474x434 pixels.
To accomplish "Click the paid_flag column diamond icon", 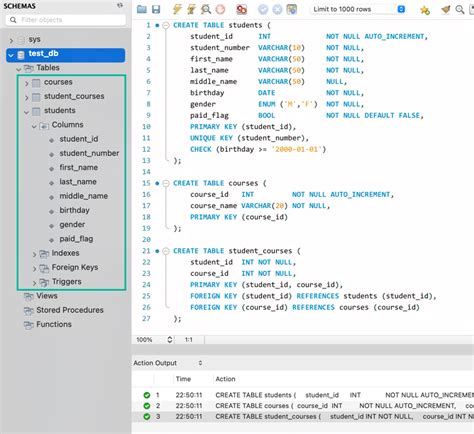I will coord(51,240).
